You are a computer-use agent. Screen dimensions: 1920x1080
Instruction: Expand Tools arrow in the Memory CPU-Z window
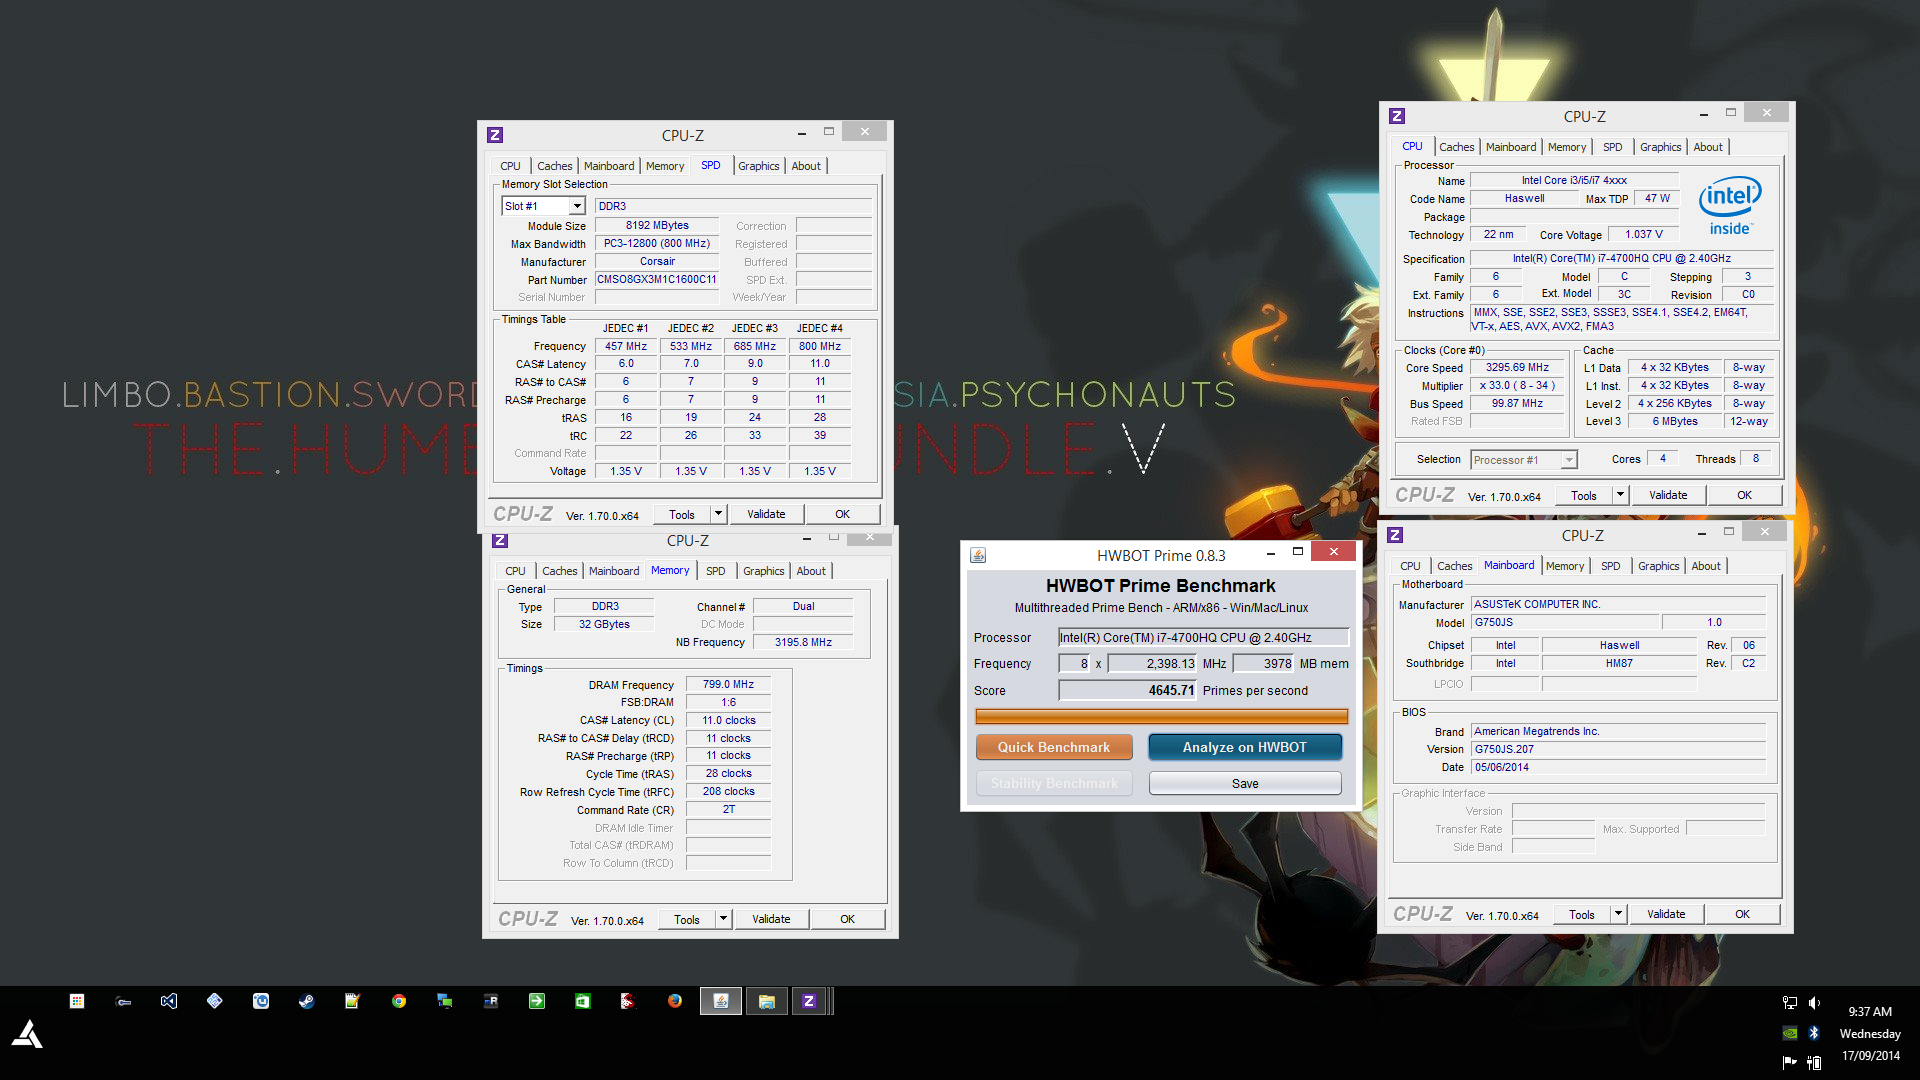[723, 919]
